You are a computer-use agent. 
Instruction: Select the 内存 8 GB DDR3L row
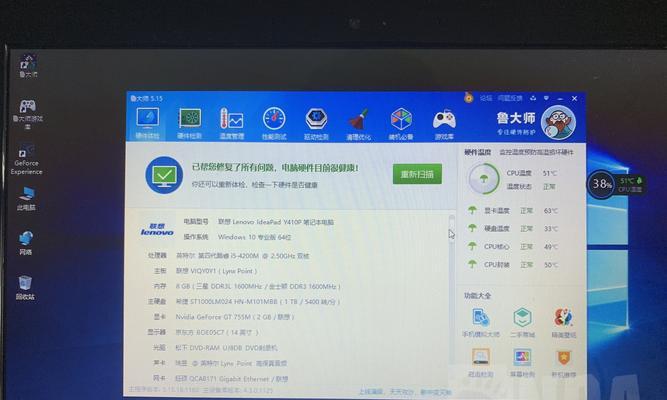click(x=247, y=286)
